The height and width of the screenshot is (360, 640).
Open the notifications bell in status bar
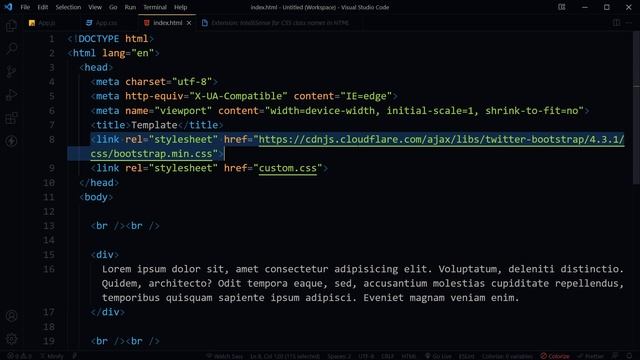(x=629, y=356)
